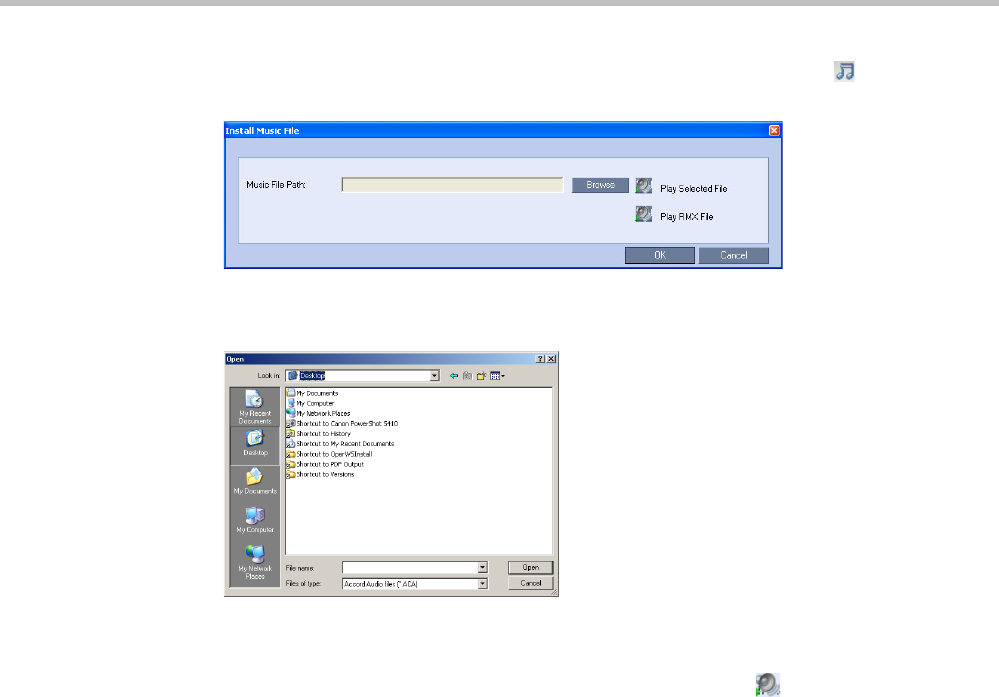Select My Documents in the places bar
Image resolution: width=999 pixels, height=697 pixels.
click(255, 482)
